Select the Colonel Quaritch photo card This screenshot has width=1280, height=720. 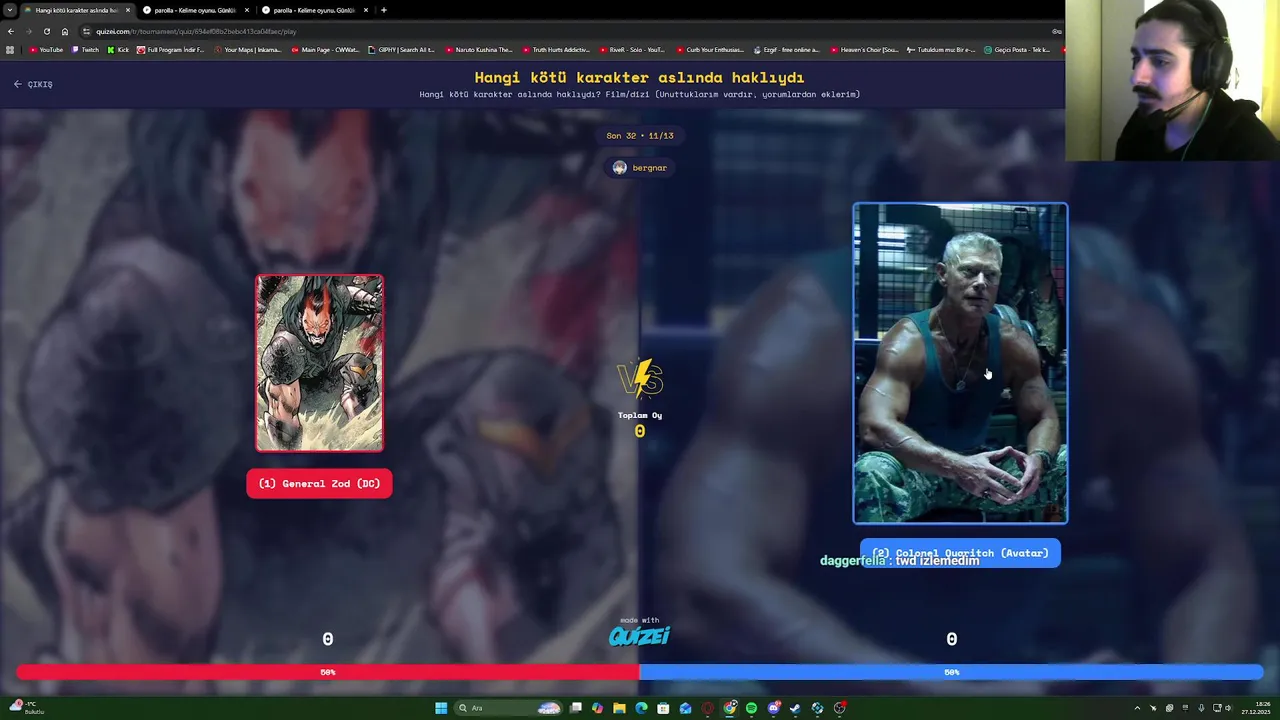pyautogui.click(x=960, y=363)
